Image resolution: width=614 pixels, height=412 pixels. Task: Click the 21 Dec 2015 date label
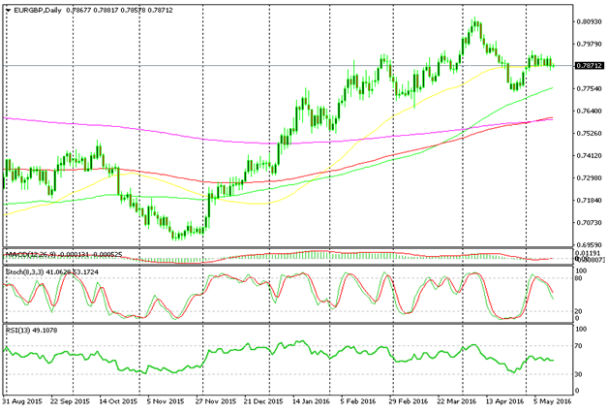(263, 402)
